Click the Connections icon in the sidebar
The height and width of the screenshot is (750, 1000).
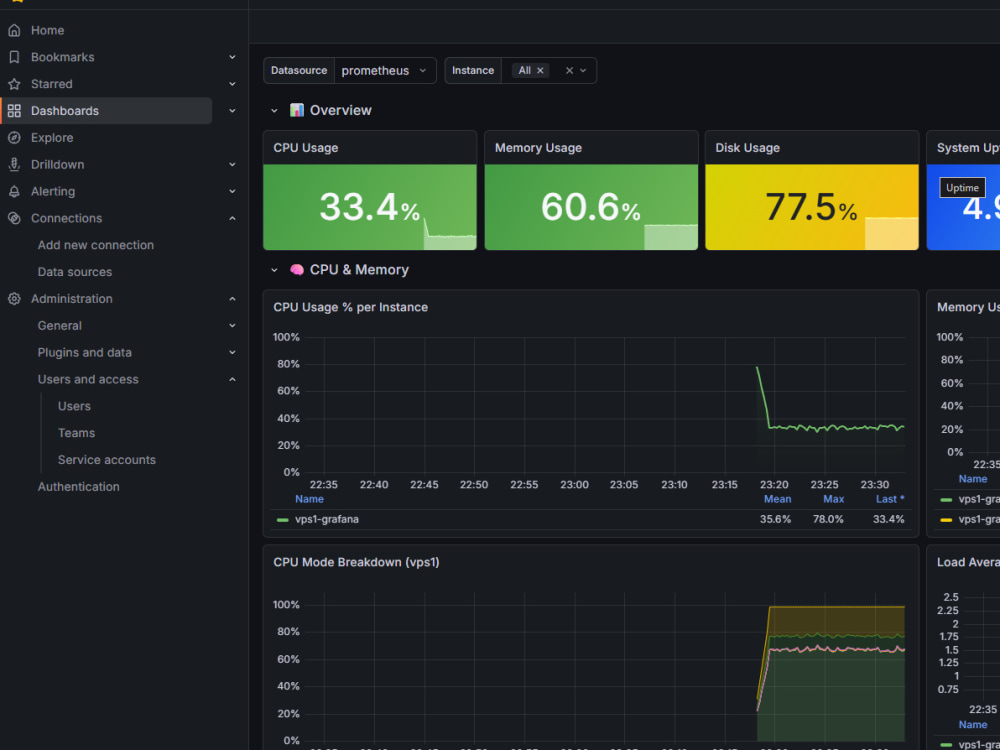click(x=14, y=217)
